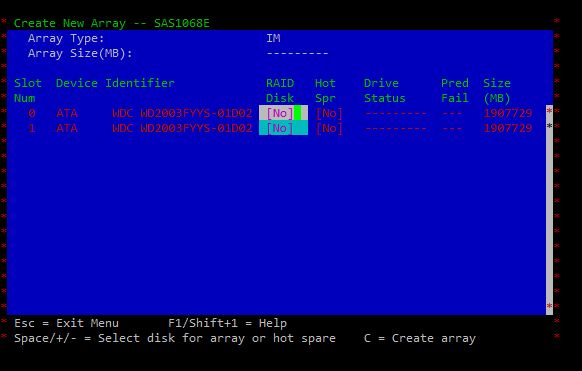This screenshot has width=582, height=371.
Task: Click ATA vendor in slot 0 row
Action: (67, 113)
